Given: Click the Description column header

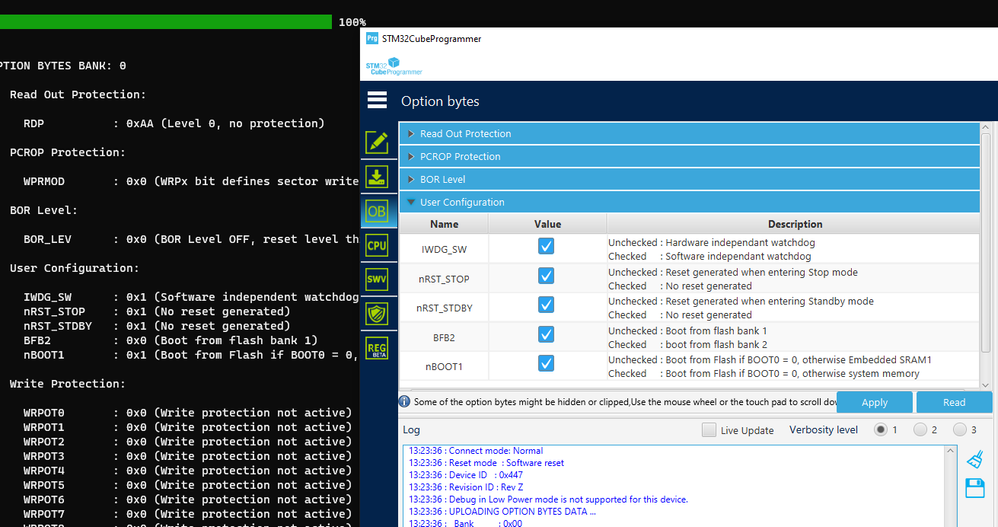Looking at the screenshot, I should click(x=794, y=224).
